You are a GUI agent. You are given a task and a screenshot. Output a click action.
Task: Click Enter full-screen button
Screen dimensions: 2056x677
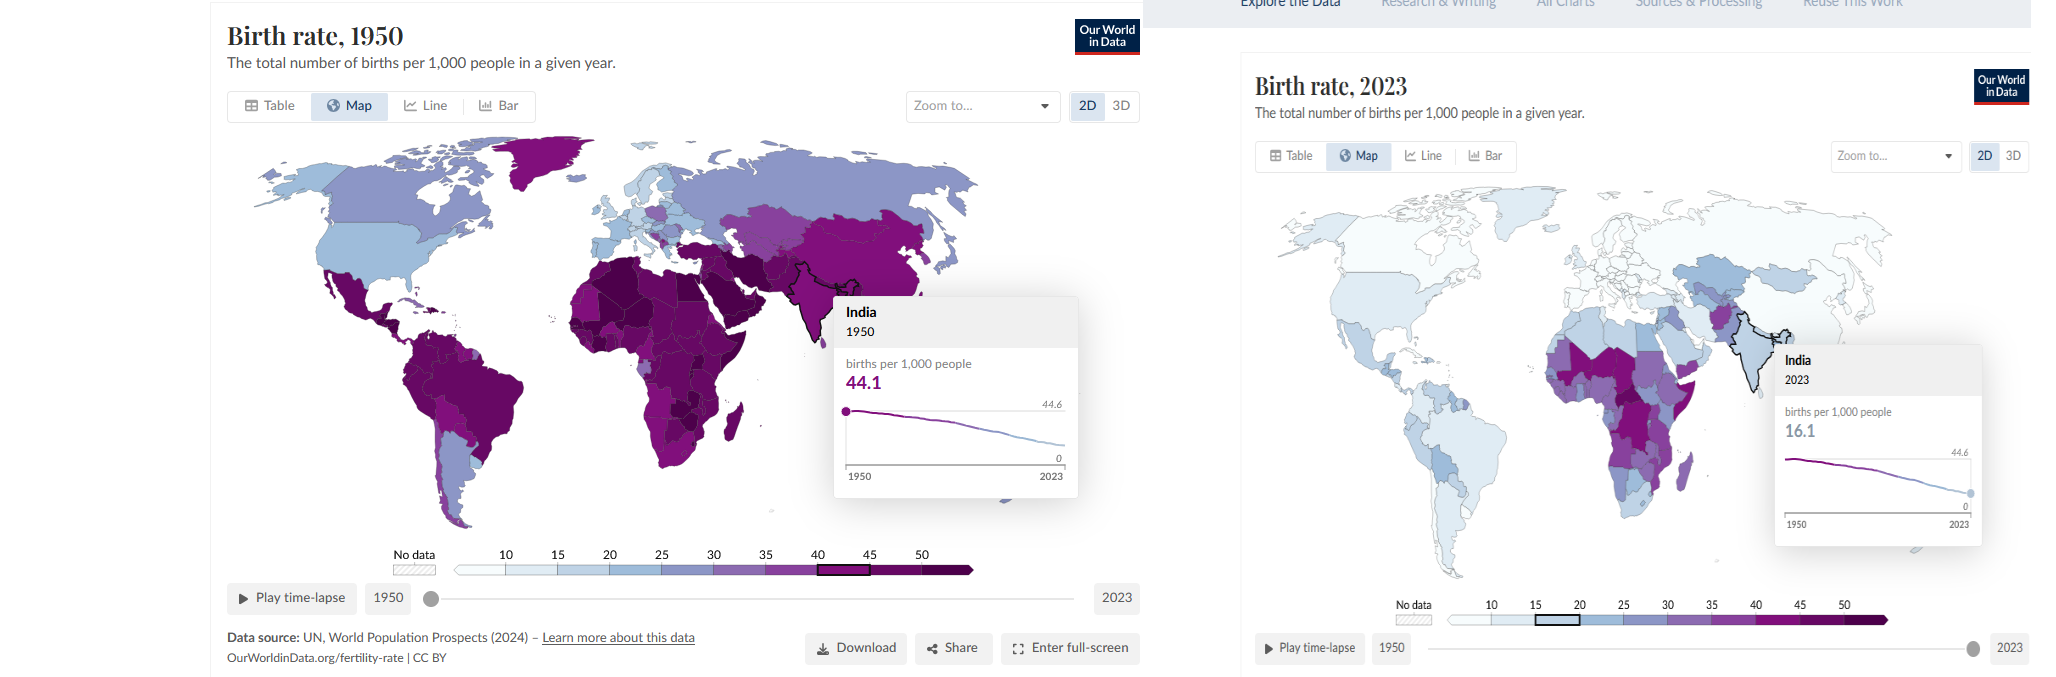1070,648
